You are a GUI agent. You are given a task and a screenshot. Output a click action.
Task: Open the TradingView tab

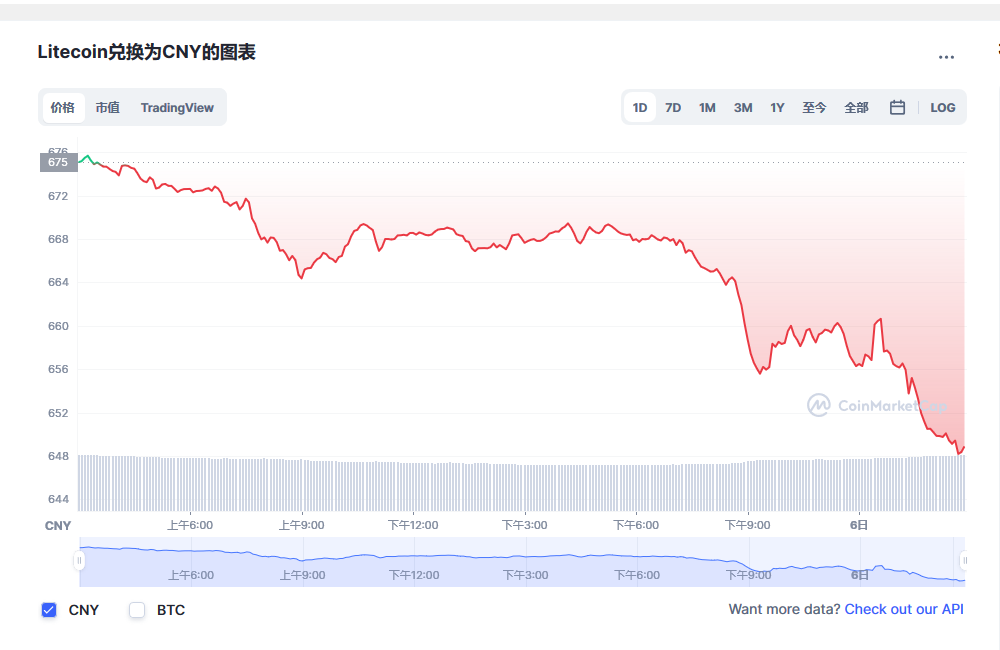coord(177,108)
